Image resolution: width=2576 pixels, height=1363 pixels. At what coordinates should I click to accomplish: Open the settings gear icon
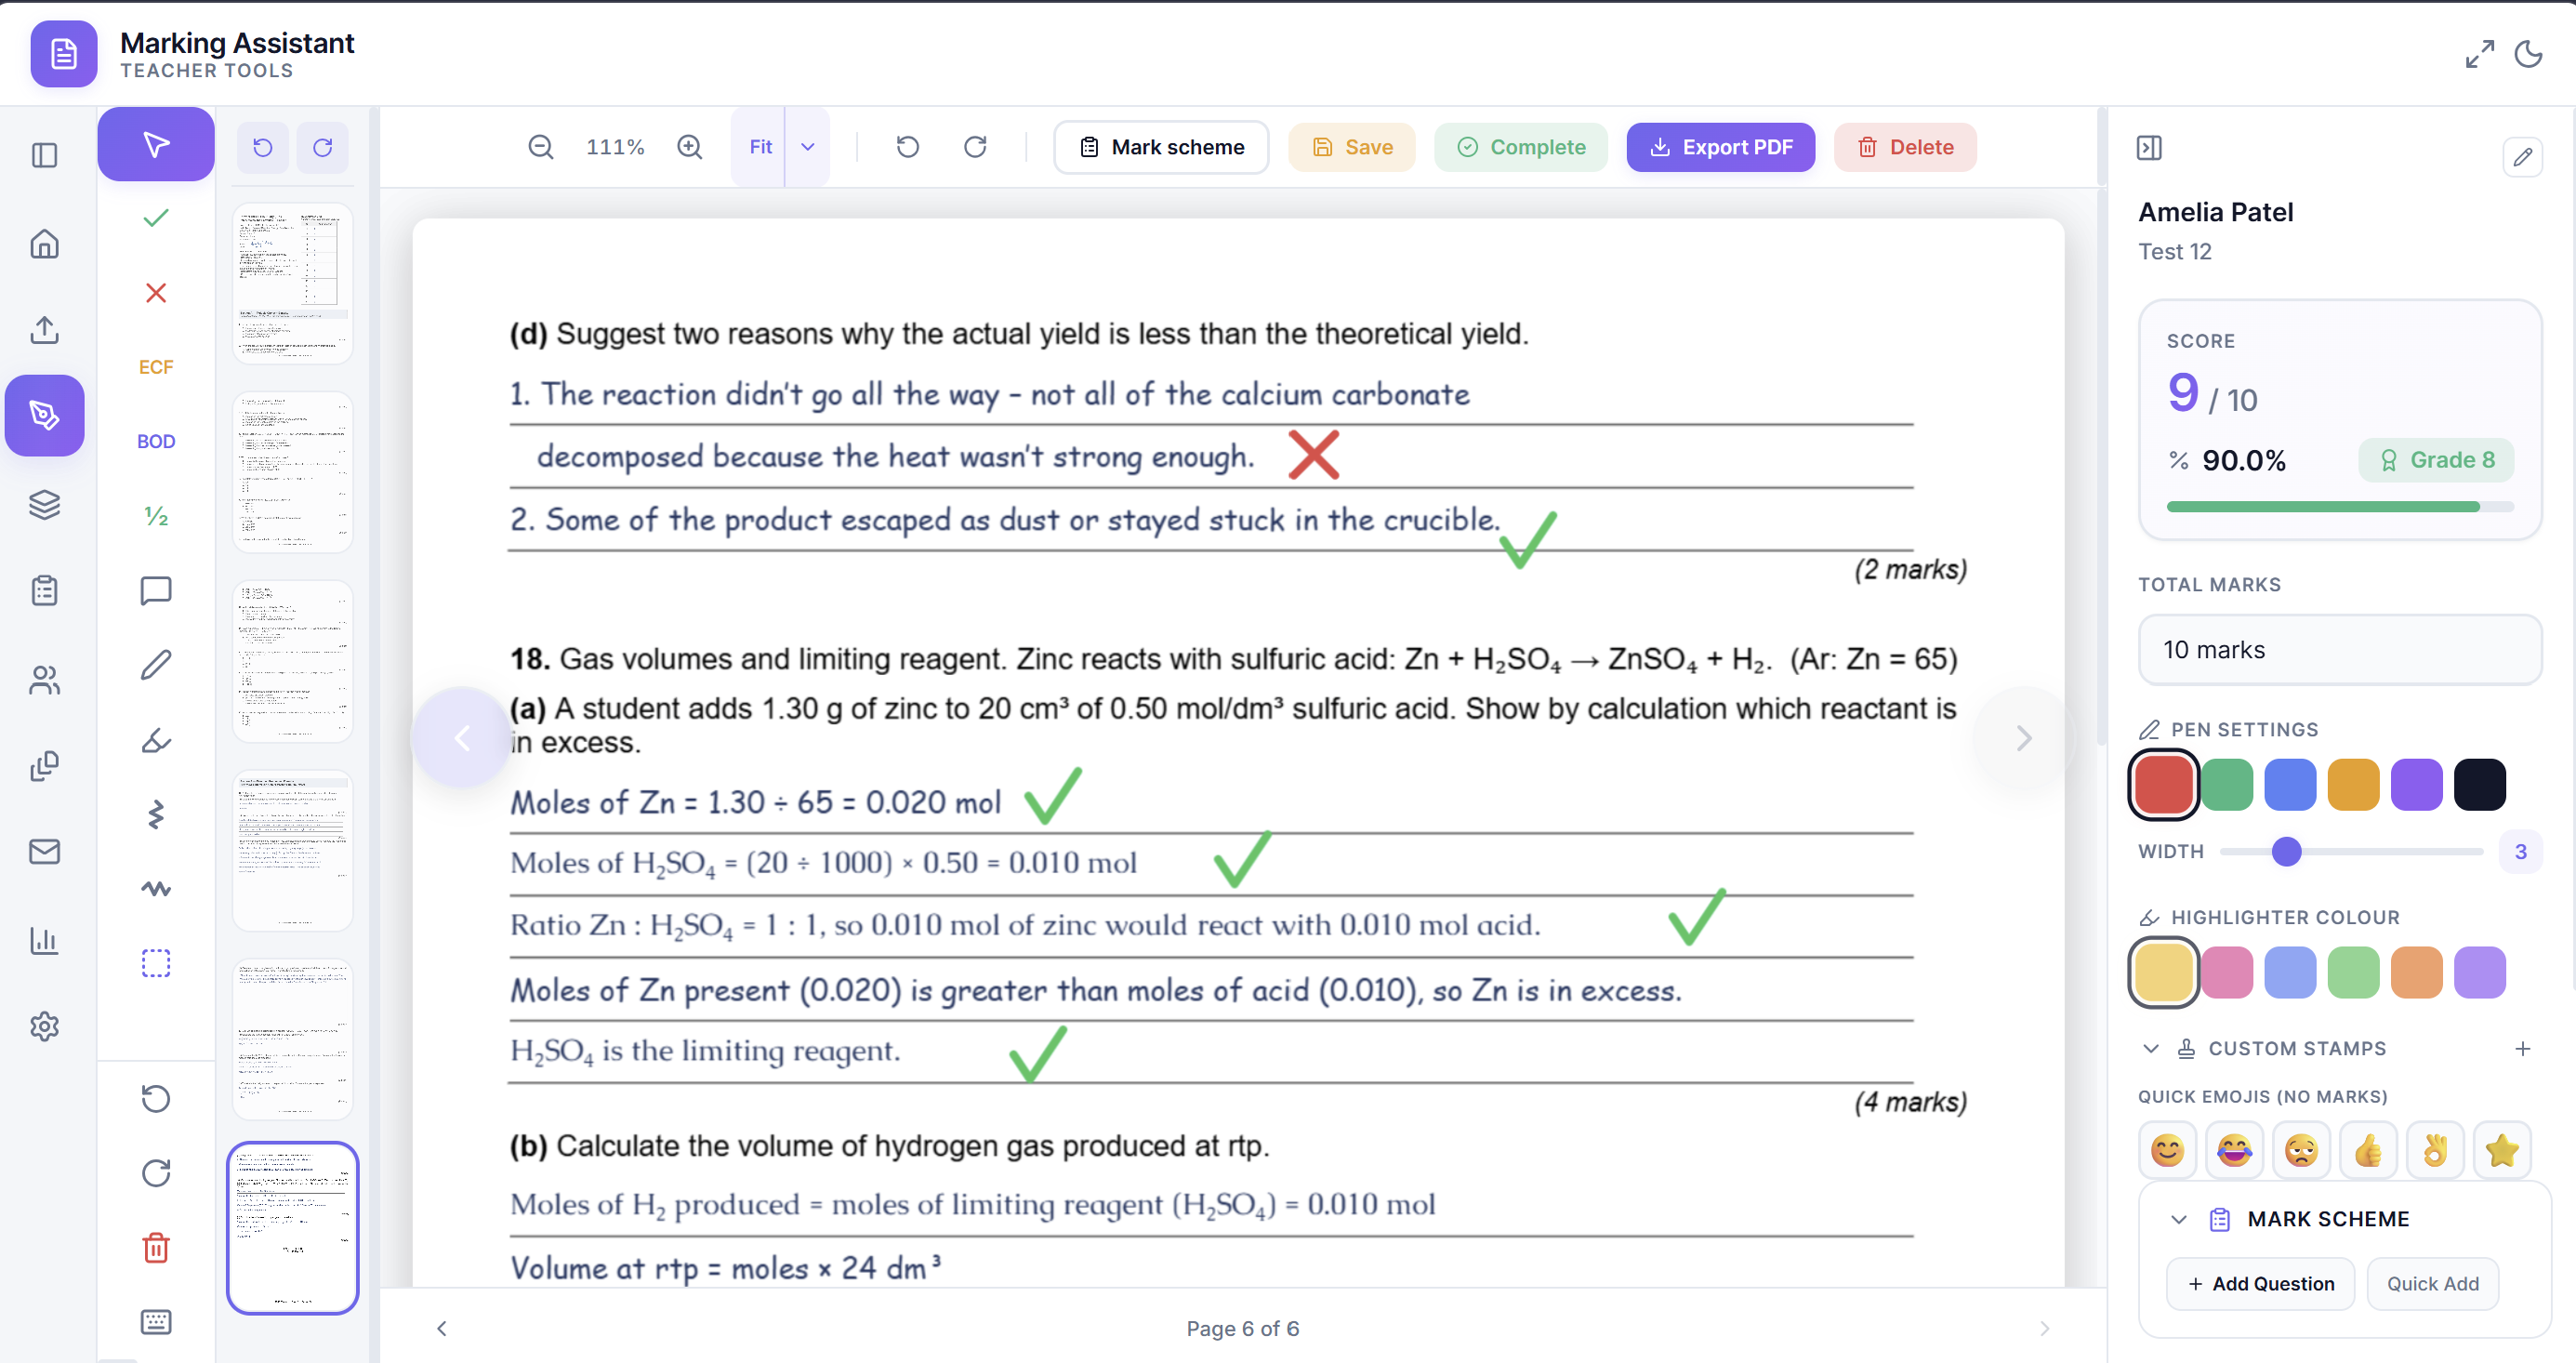pos(44,1027)
